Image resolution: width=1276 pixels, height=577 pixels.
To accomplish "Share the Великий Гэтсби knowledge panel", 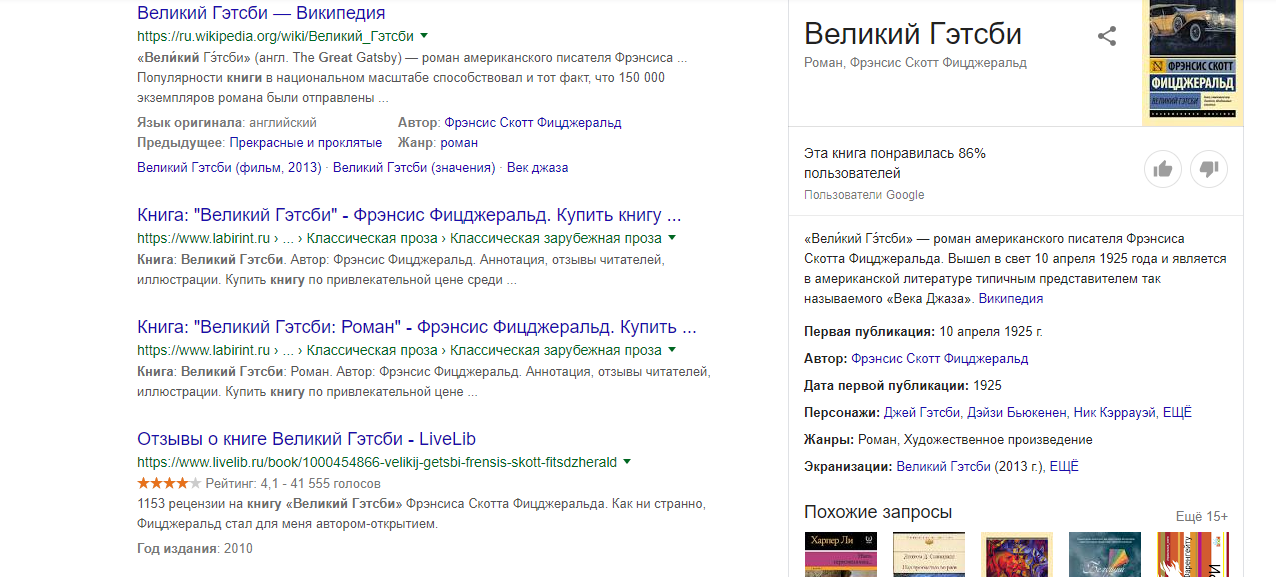I will pyautogui.click(x=1107, y=37).
